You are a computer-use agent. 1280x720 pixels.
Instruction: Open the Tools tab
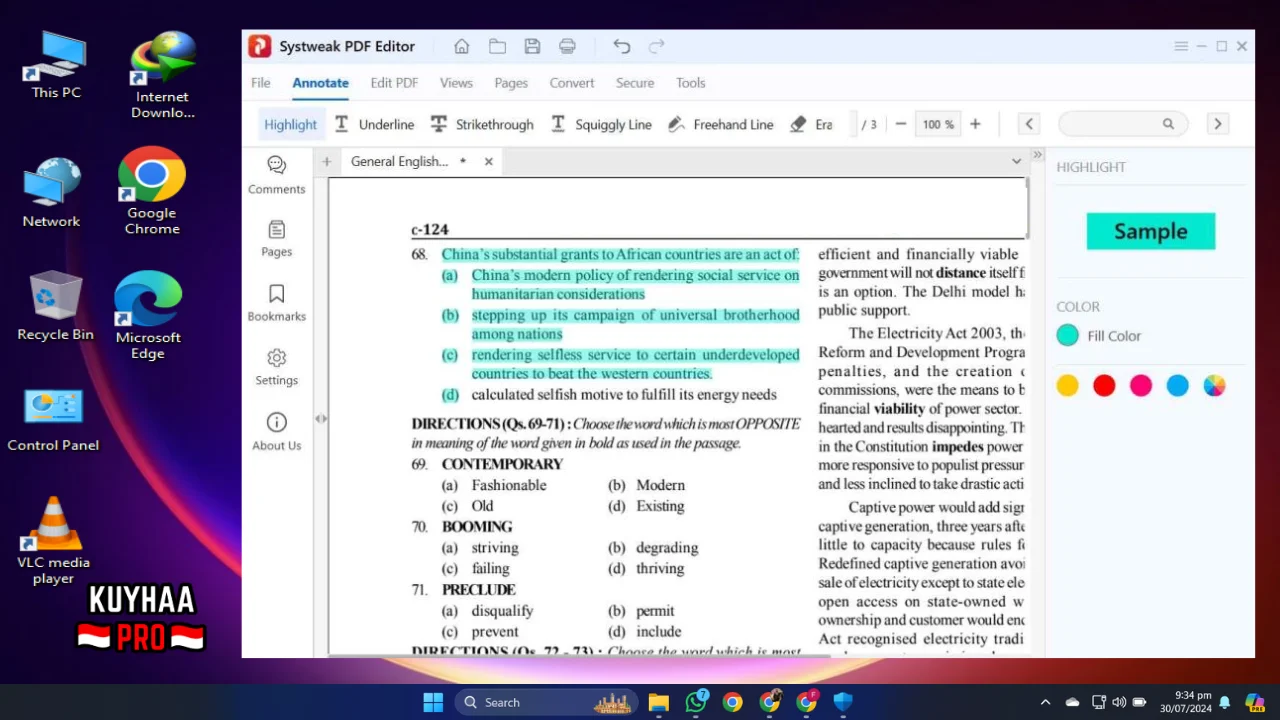tap(690, 83)
